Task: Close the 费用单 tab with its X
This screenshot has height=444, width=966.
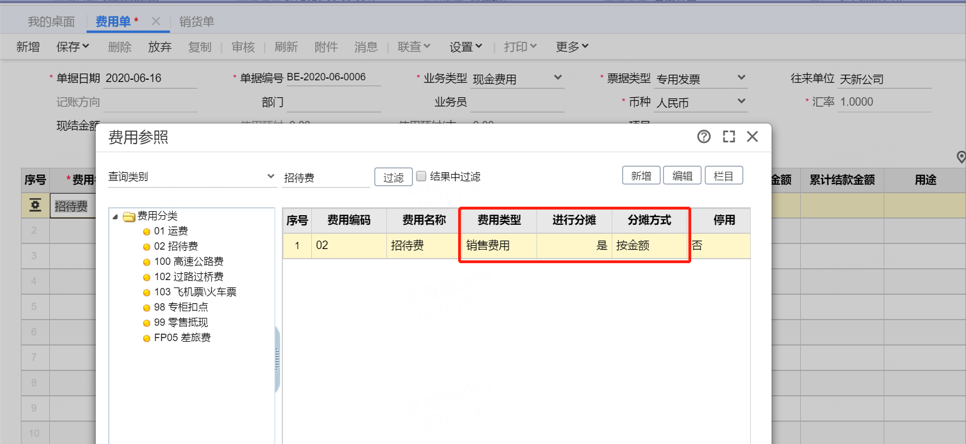Action: click(x=156, y=21)
